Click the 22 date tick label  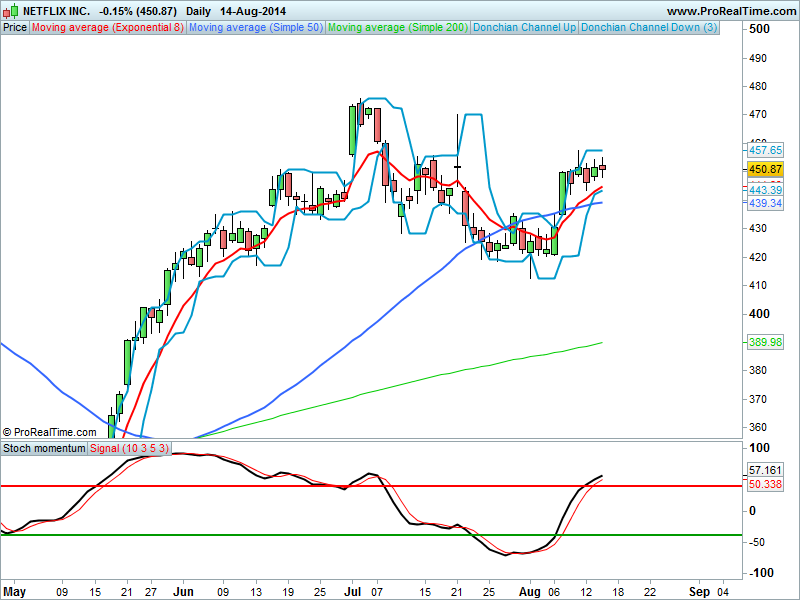[651, 592]
